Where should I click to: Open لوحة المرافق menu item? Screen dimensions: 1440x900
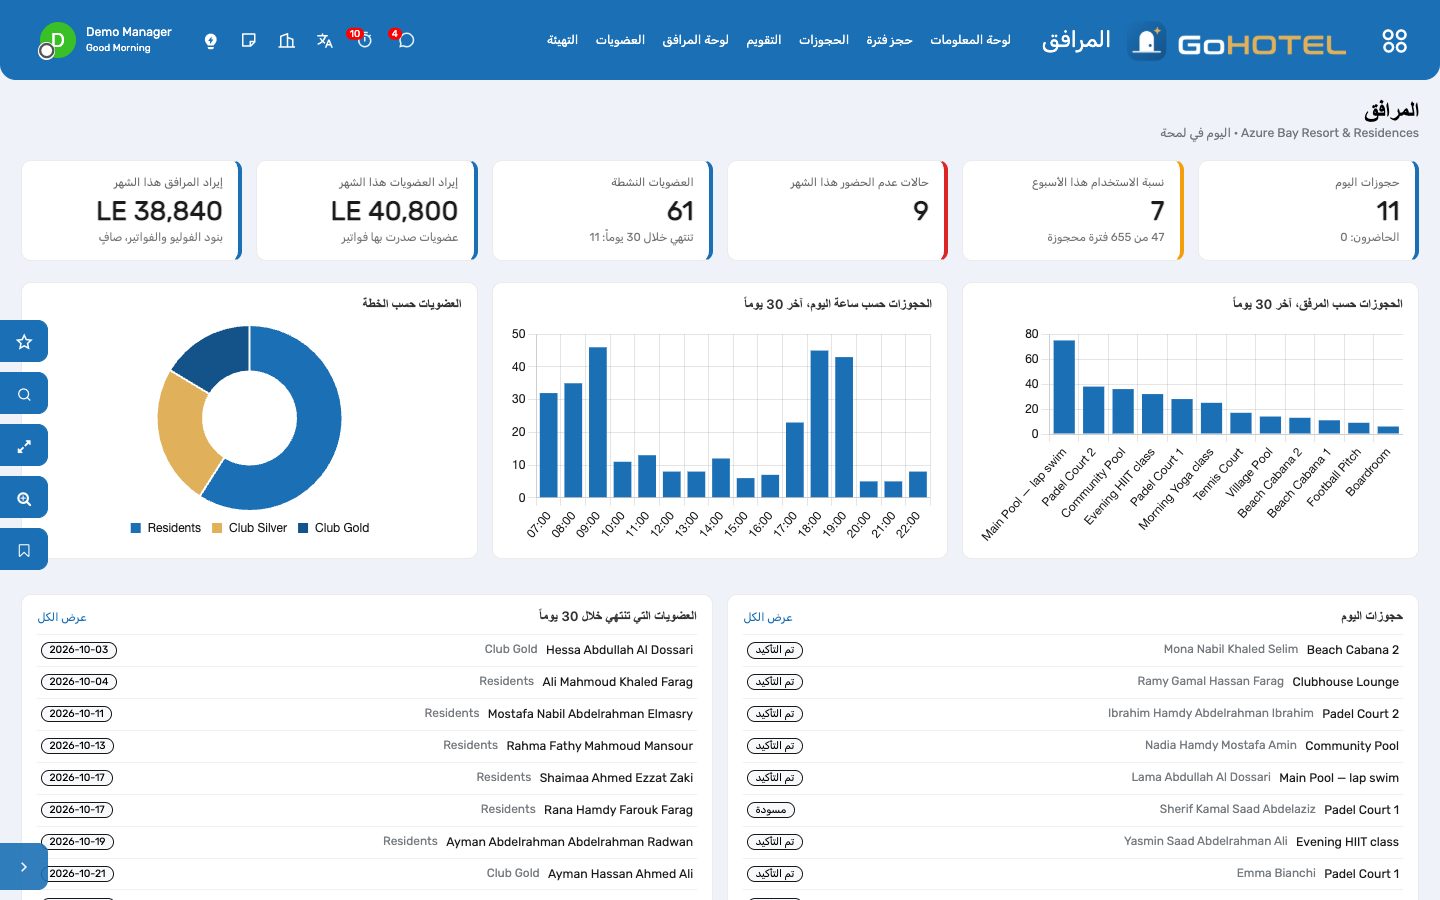[695, 40]
